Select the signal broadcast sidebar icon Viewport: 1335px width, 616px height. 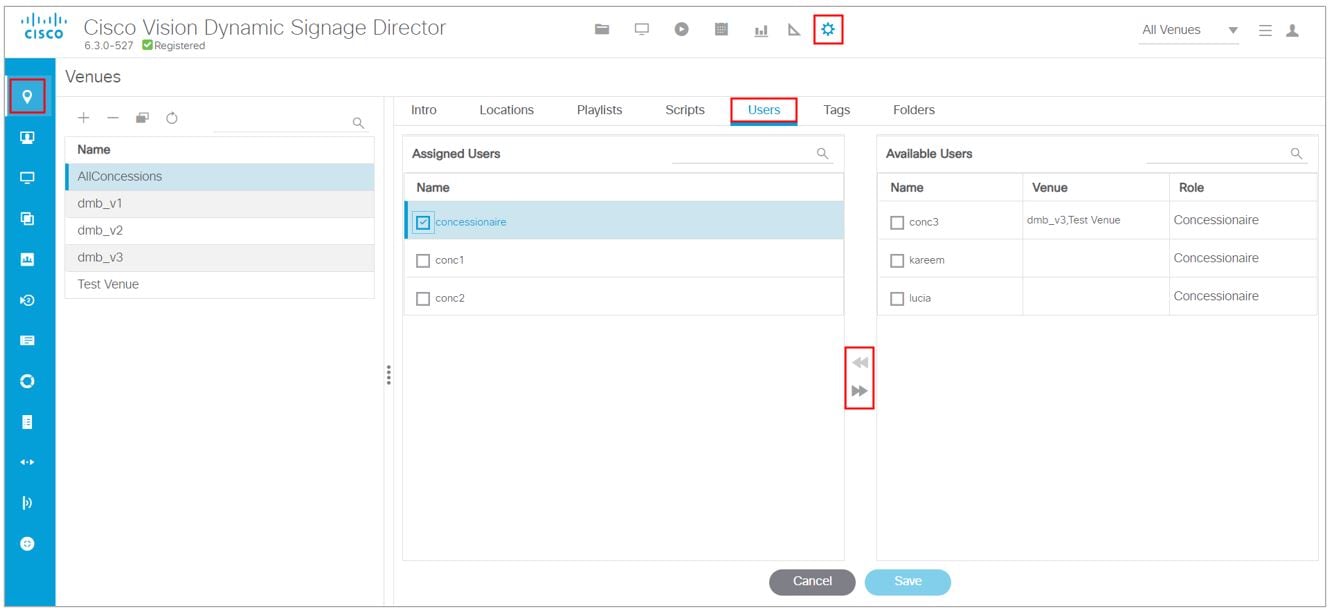(x=27, y=503)
